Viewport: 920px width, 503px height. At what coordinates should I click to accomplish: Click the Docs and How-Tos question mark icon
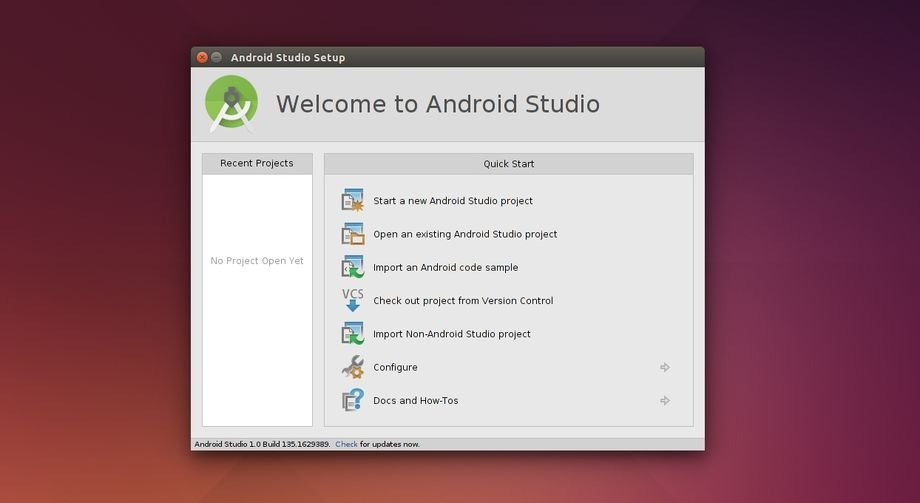[x=353, y=401]
